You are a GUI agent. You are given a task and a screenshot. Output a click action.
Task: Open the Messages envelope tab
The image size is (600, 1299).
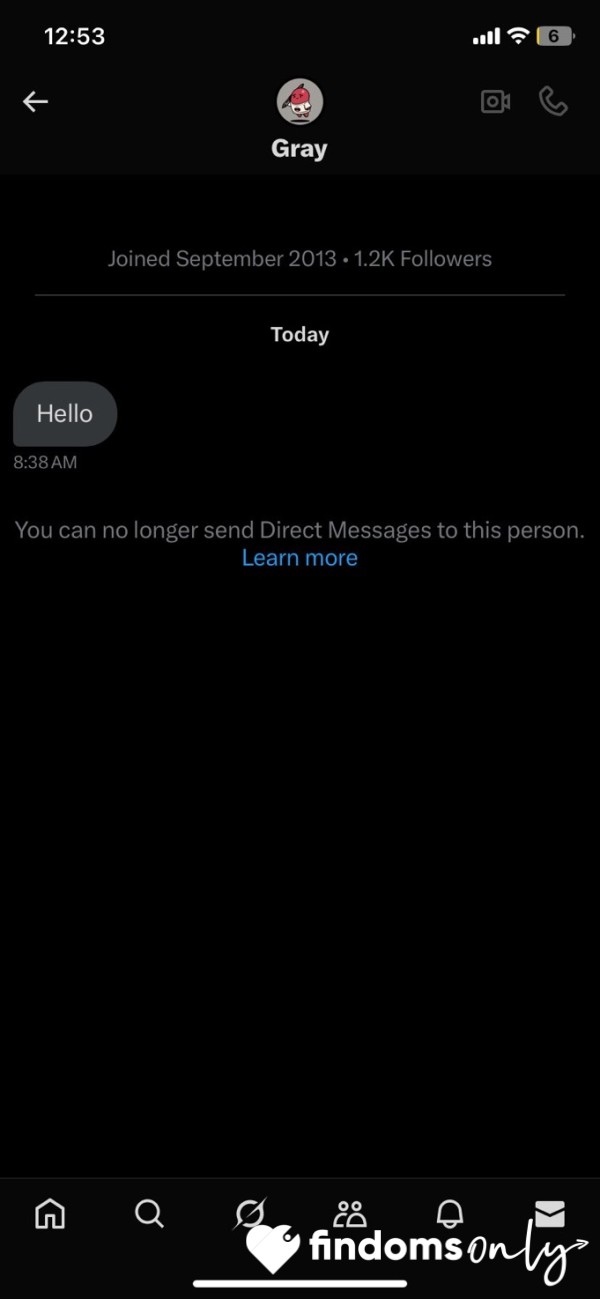click(x=550, y=1214)
